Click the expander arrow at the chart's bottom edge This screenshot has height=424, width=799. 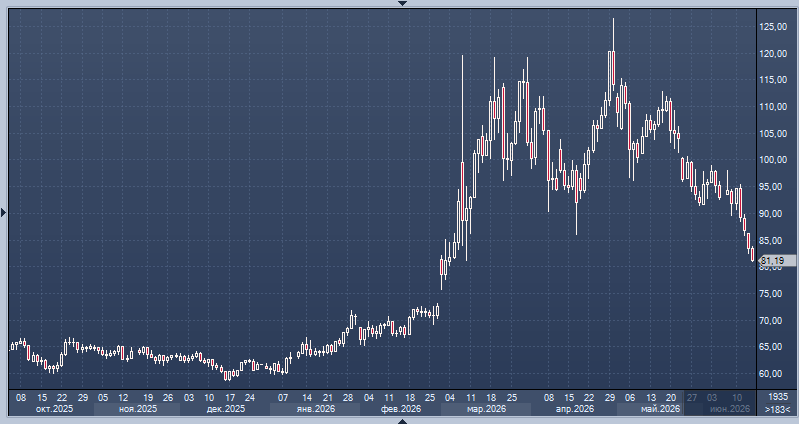tap(402, 421)
